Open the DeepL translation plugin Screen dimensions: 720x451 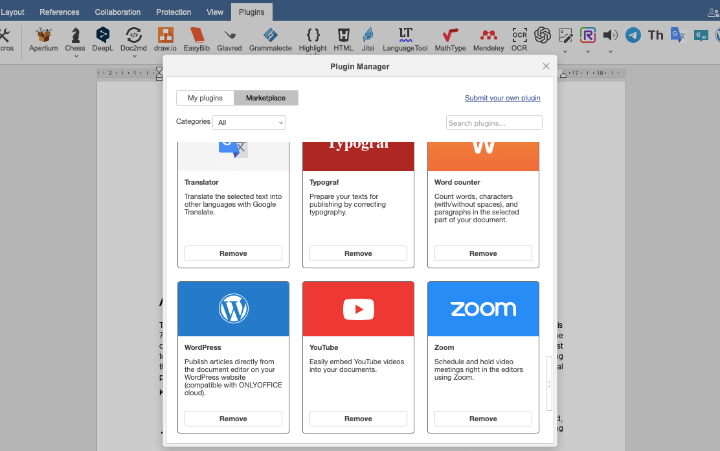(102, 39)
